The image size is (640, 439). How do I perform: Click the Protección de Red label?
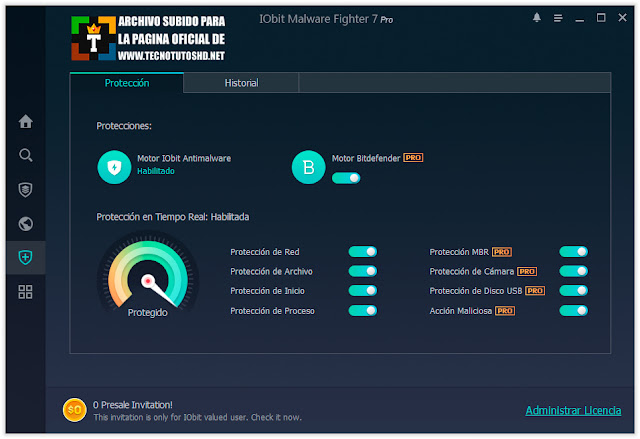264,252
